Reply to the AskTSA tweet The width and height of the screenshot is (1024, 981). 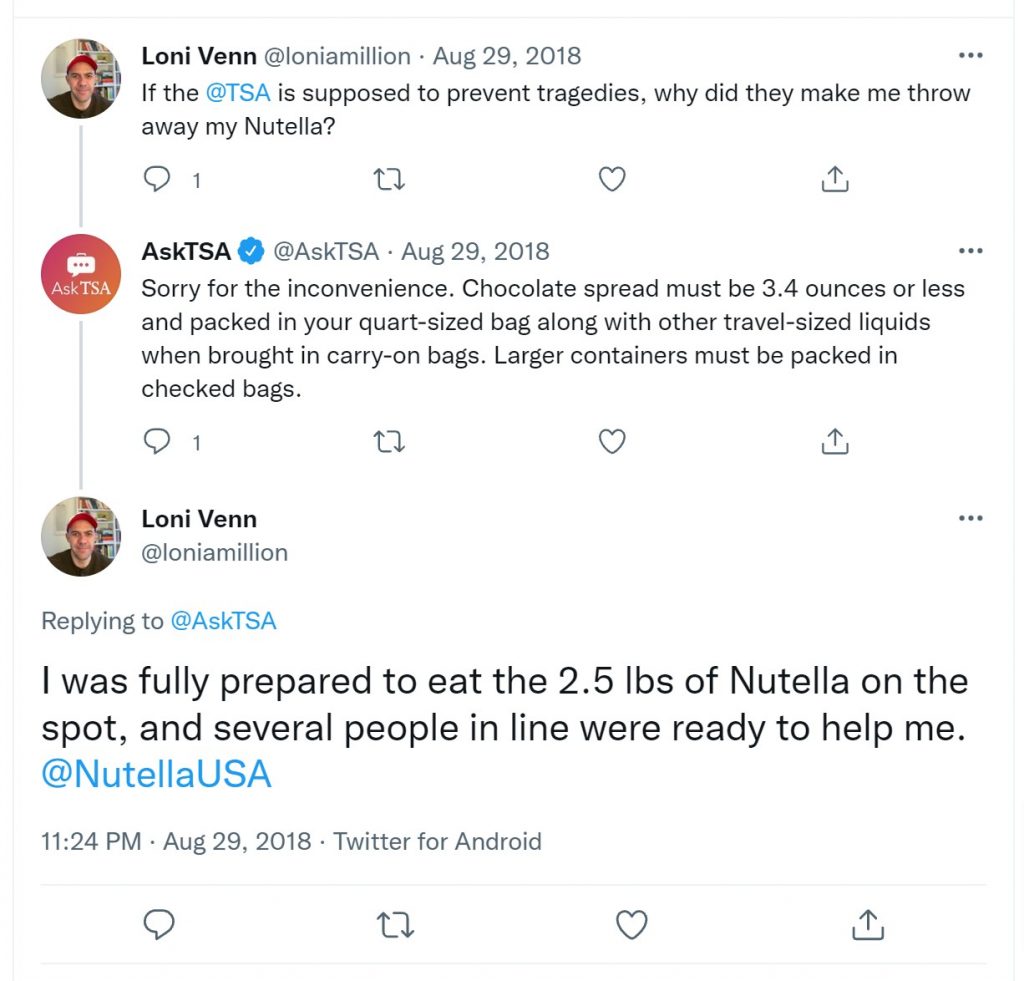(157, 442)
